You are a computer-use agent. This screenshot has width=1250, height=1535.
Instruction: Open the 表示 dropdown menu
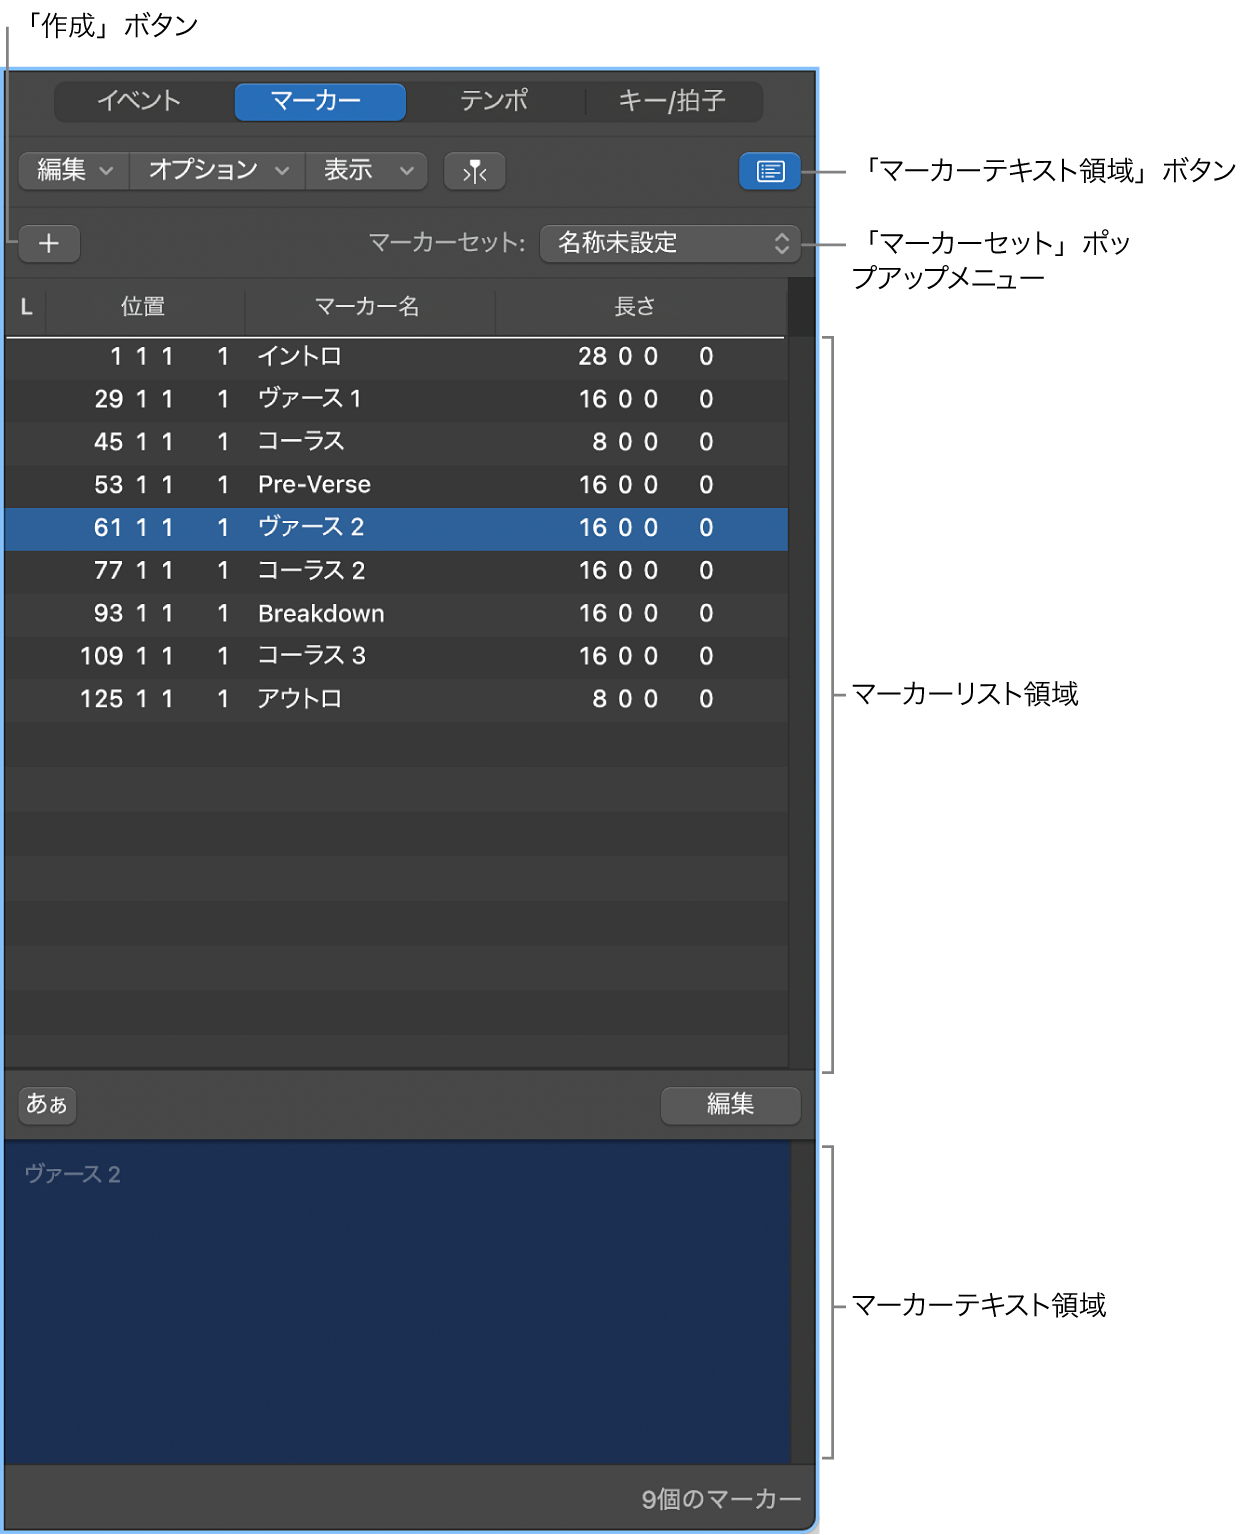365,171
